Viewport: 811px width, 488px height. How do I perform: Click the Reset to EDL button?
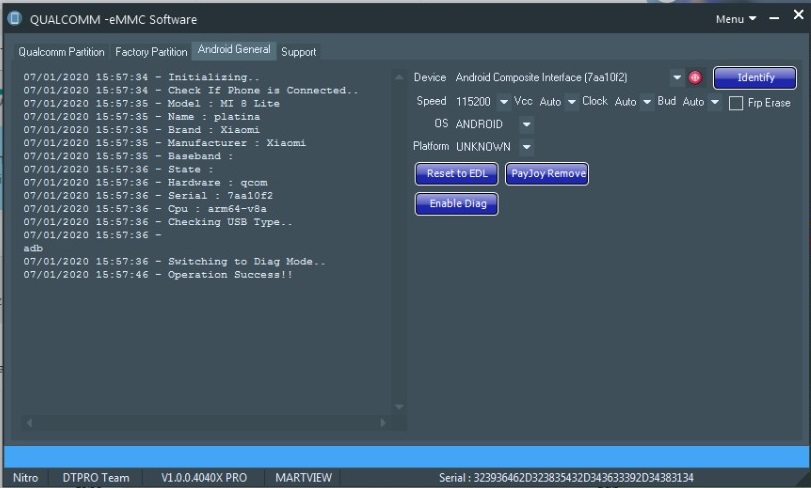click(x=457, y=174)
